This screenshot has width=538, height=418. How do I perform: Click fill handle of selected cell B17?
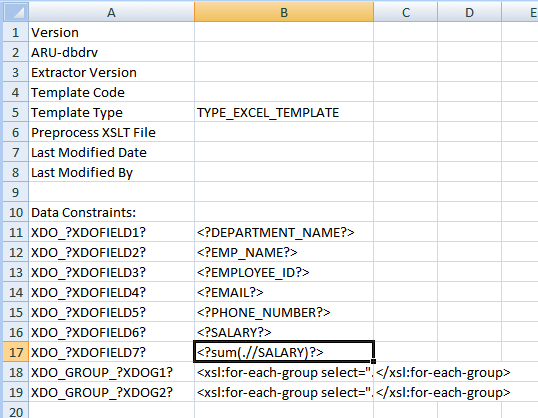(x=373, y=361)
